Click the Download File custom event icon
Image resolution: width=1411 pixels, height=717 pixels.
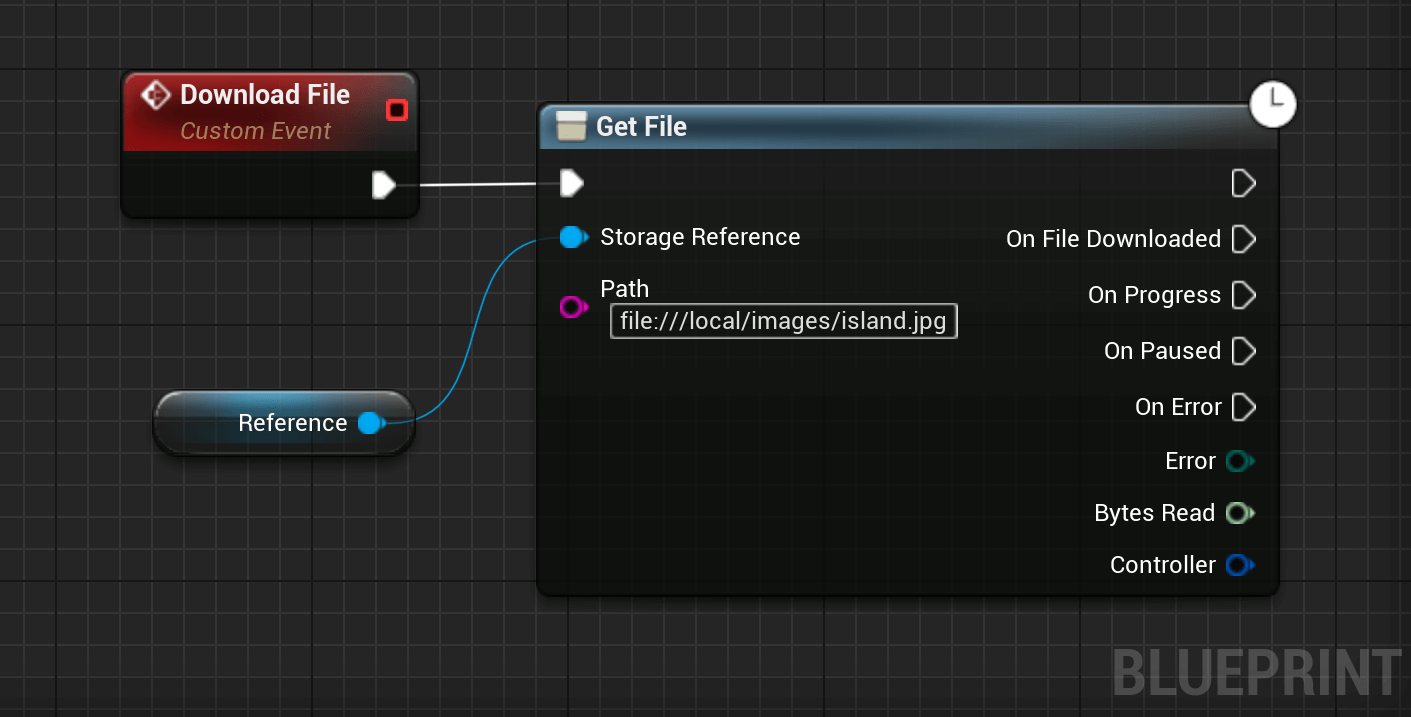[x=156, y=96]
